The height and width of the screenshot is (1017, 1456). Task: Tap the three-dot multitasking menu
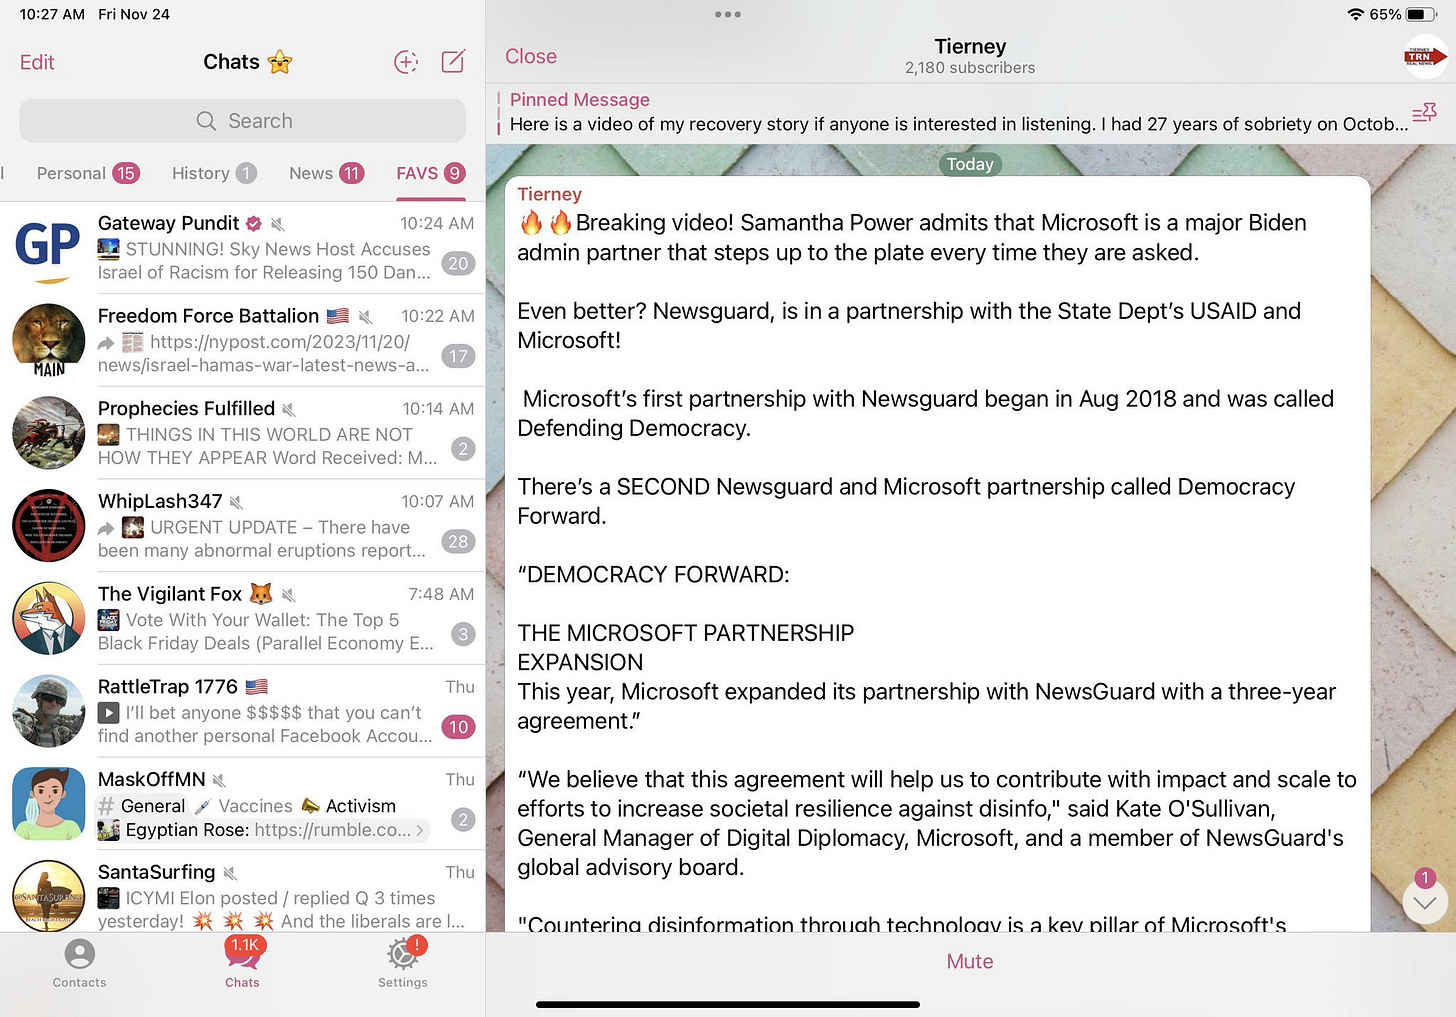pyautogui.click(x=728, y=14)
